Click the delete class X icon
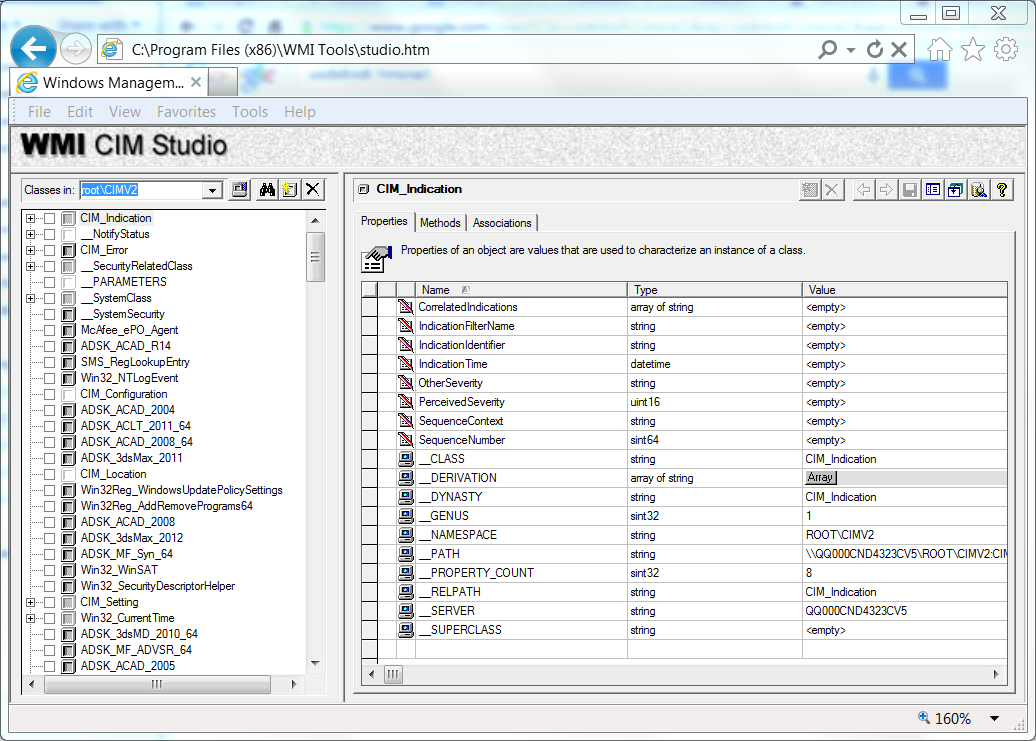The width and height of the screenshot is (1036, 741). point(313,190)
